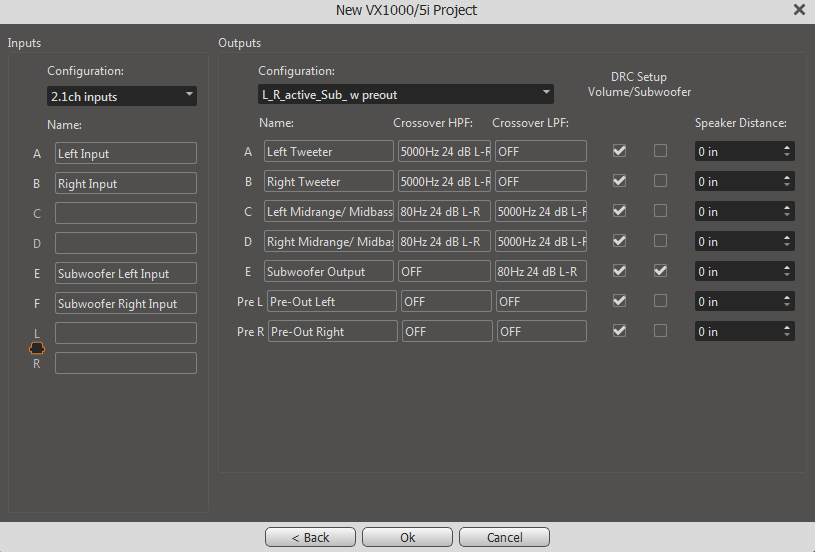Enable Subwoofer checkbox for Pre-Out Left
815x552 pixels.
(660, 301)
